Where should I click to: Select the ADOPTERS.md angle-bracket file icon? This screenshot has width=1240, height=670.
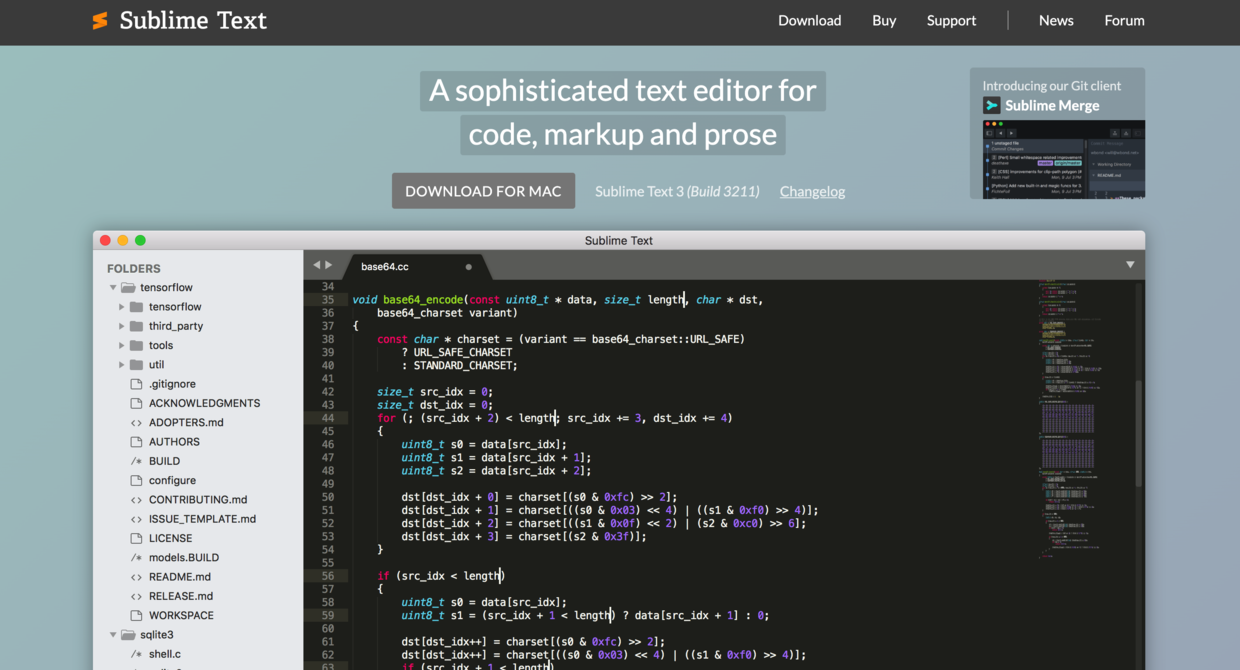[136, 422]
